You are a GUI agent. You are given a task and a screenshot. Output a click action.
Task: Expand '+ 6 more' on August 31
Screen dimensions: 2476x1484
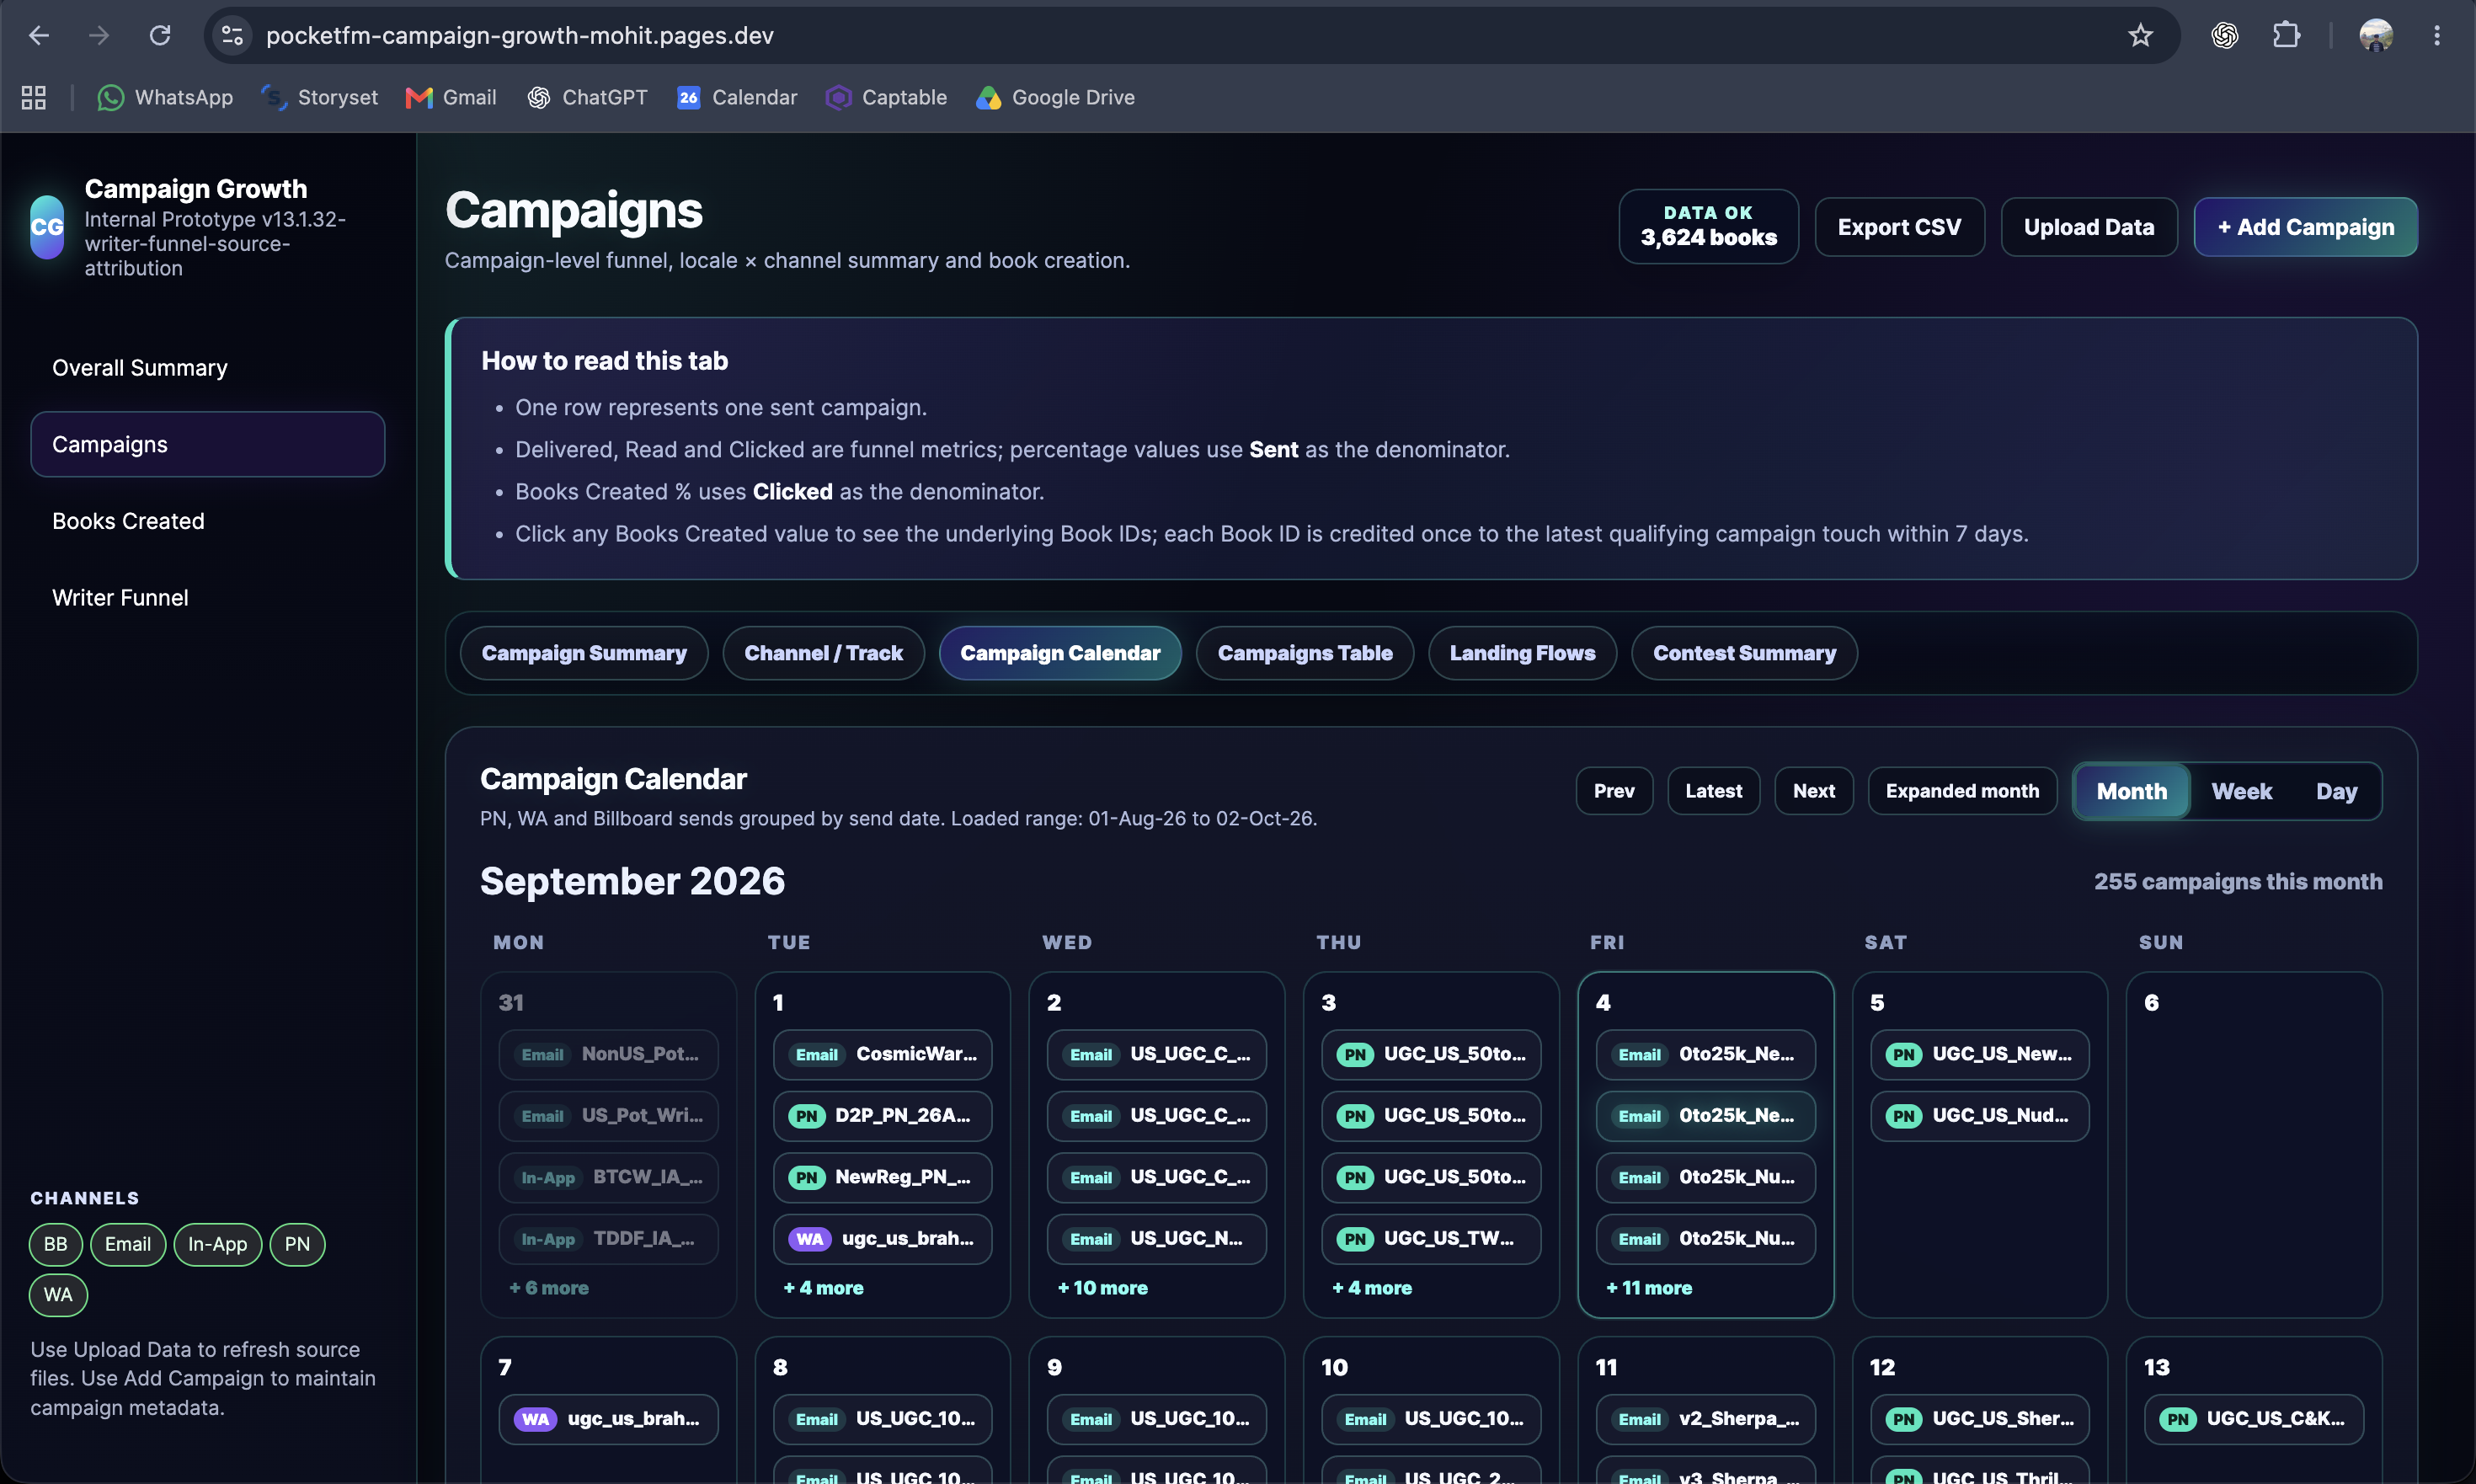coord(549,1288)
